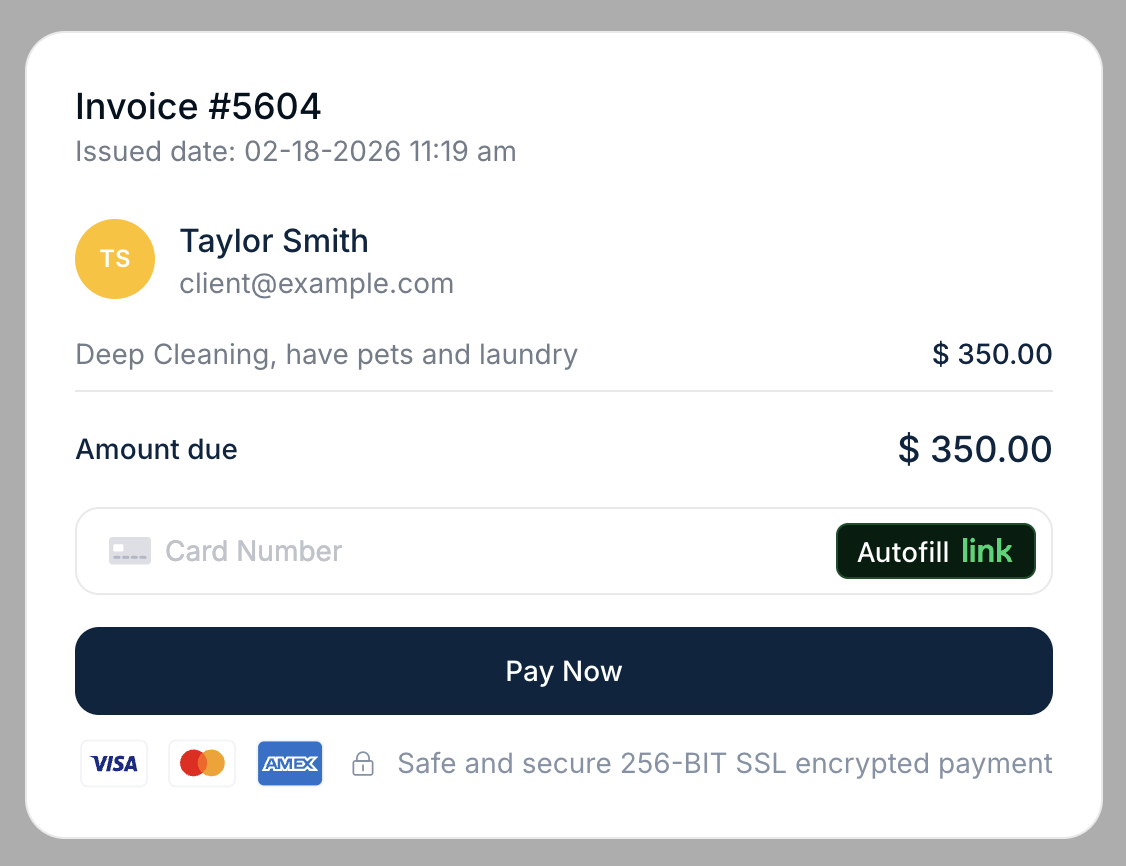This screenshot has height=866, width=1126.
Task: Use the Autofill text in the card field
Action: click(903, 552)
